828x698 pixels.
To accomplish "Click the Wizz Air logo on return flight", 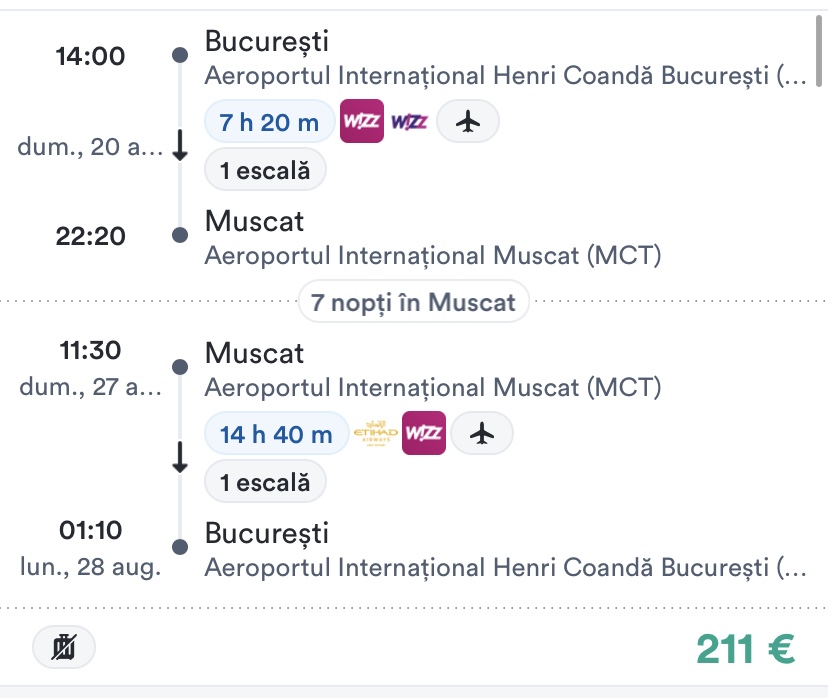I will 424,434.
